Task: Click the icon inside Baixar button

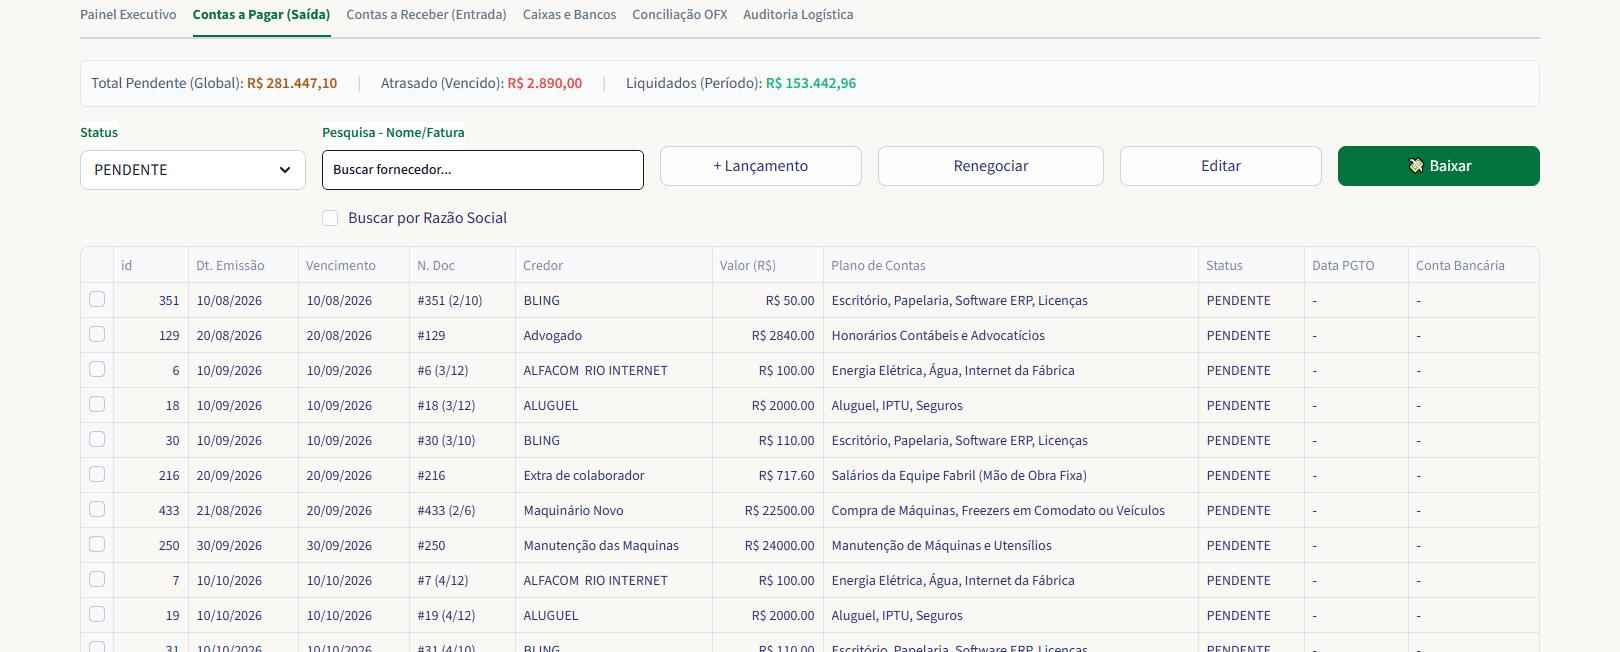Action: tap(1416, 166)
